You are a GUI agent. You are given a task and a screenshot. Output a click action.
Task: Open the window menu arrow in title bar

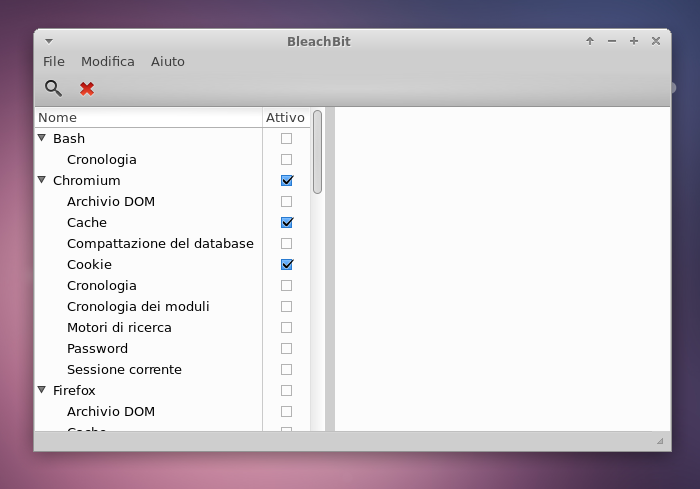pos(49,42)
